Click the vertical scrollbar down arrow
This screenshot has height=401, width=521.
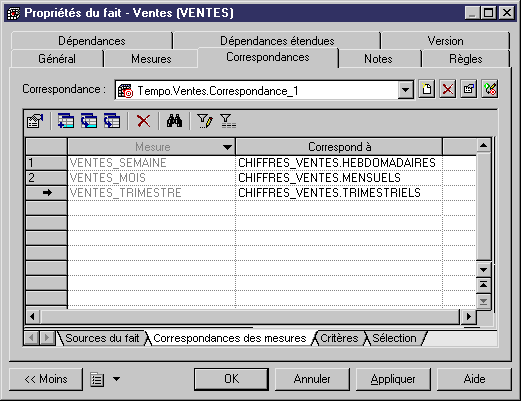point(483,270)
